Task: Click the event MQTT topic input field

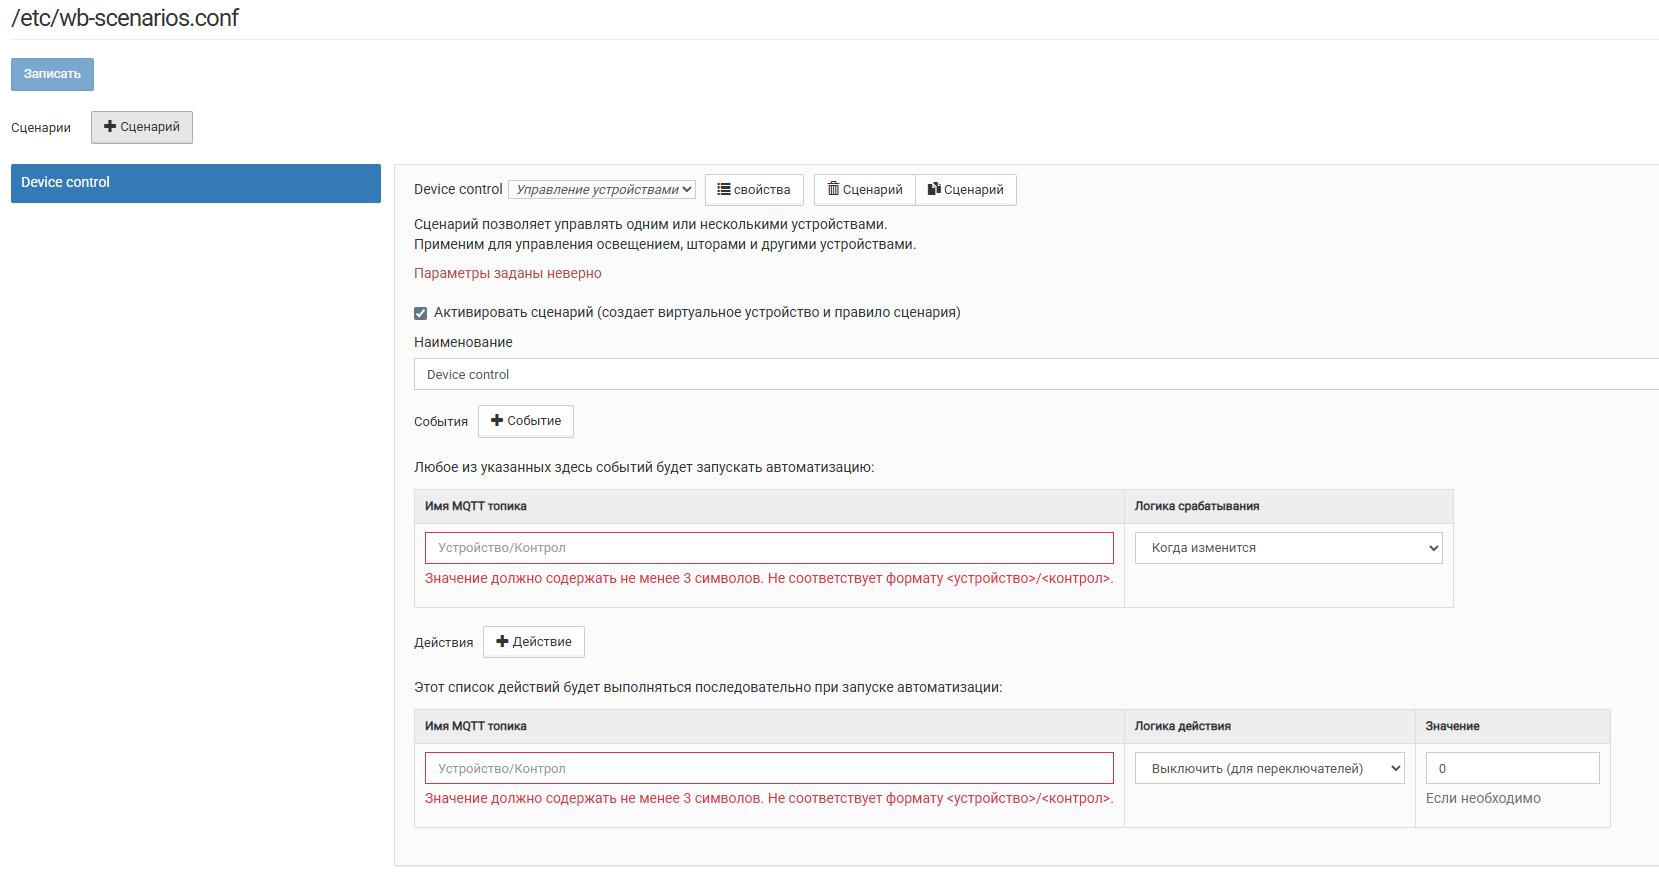Action: pyautogui.click(x=769, y=548)
